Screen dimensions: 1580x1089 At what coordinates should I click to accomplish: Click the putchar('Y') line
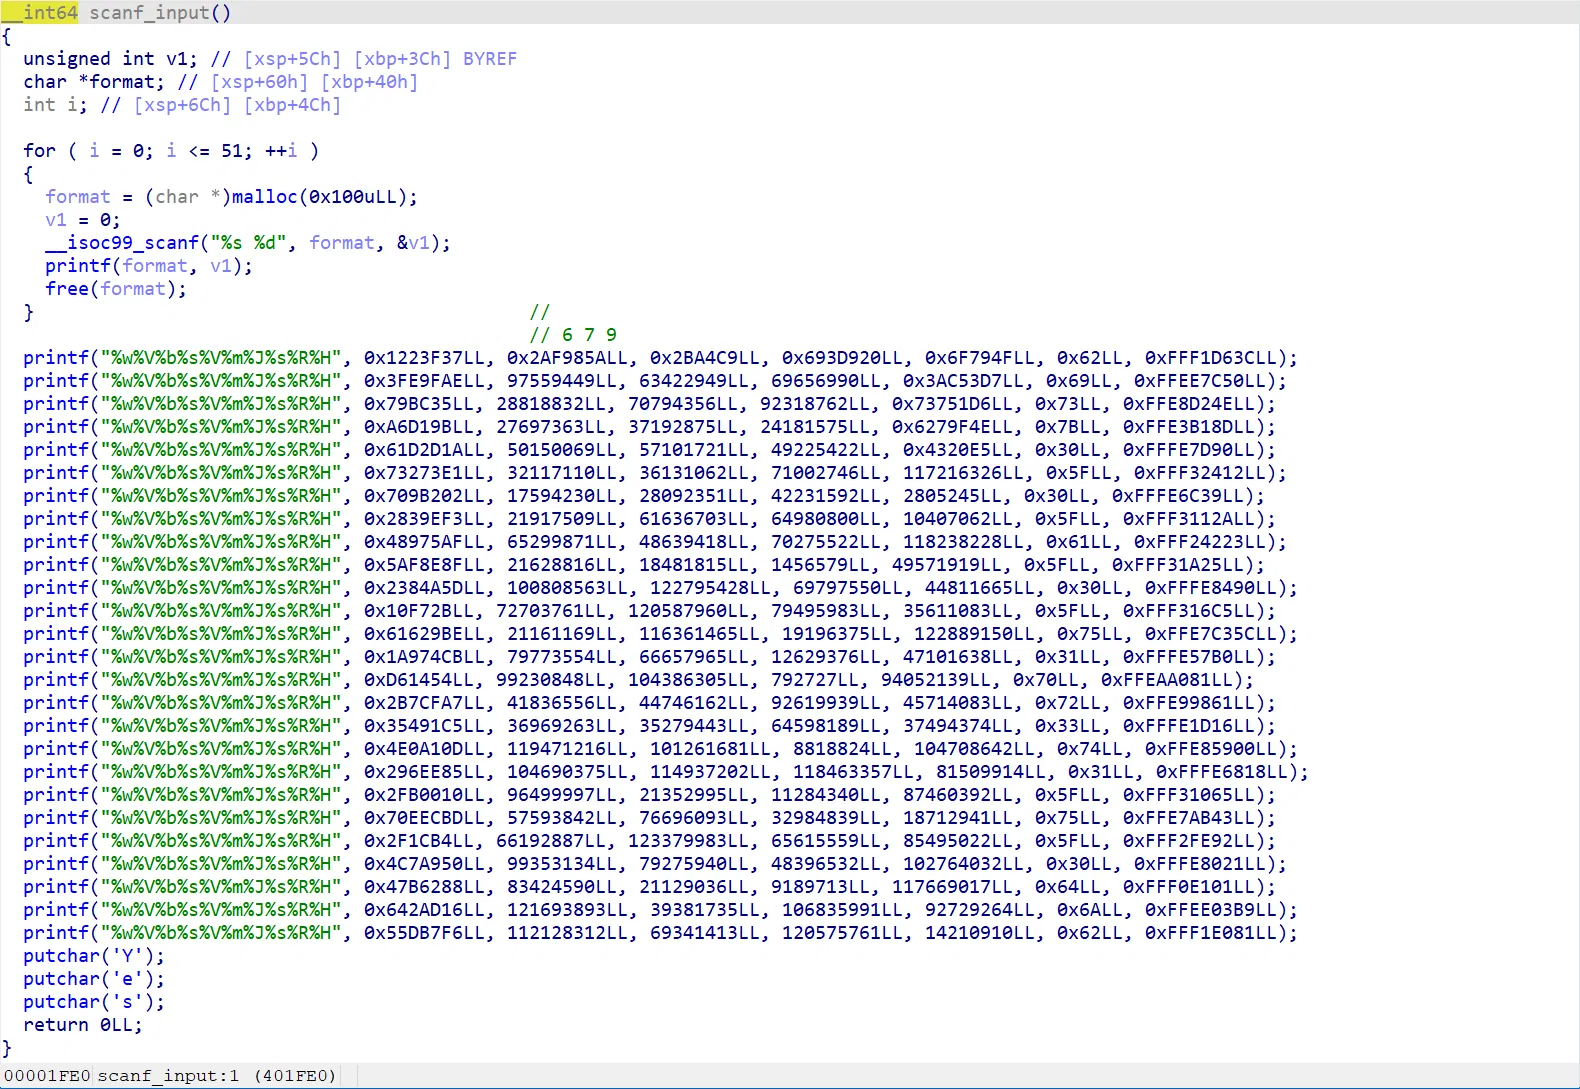[x=94, y=956]
